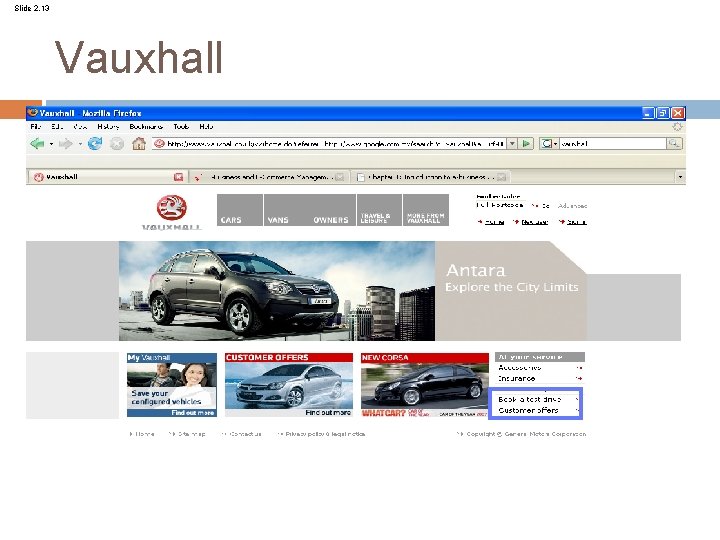Click the green Go arrow beside address bar

click(526, 144)
